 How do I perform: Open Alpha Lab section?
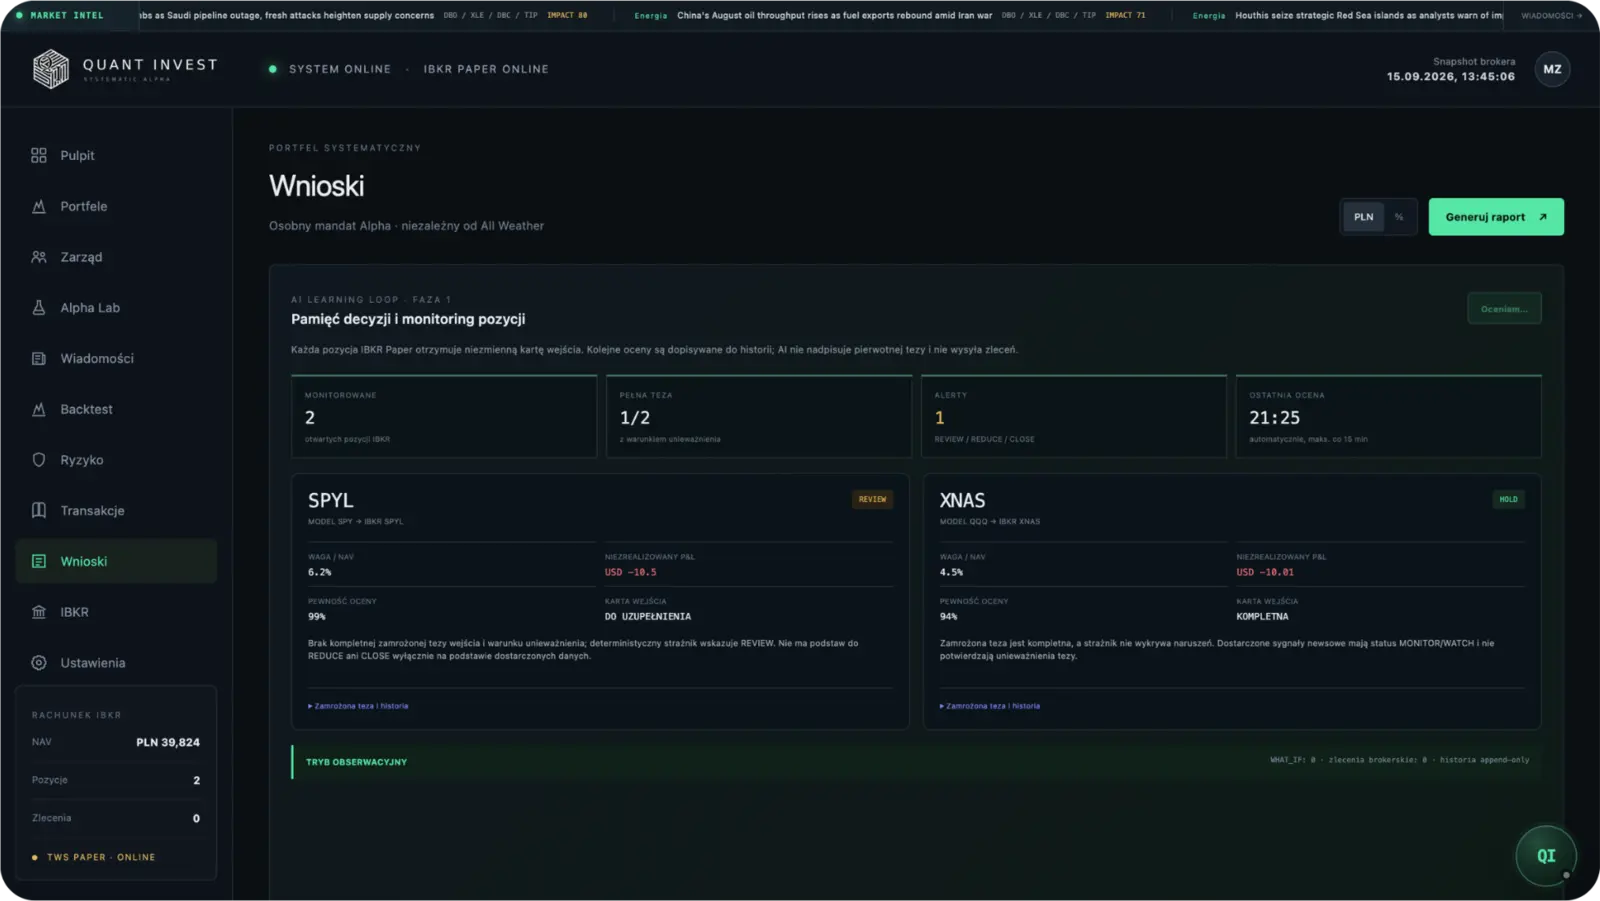[116, 308]
